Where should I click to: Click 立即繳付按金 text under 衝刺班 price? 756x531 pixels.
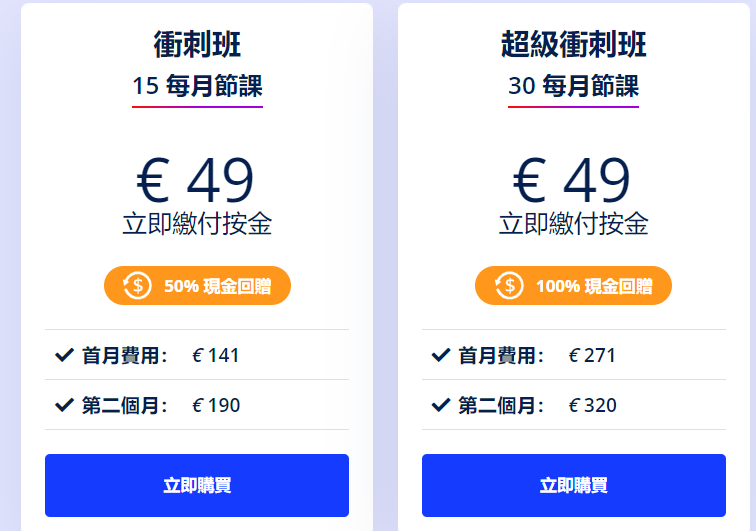197,224
